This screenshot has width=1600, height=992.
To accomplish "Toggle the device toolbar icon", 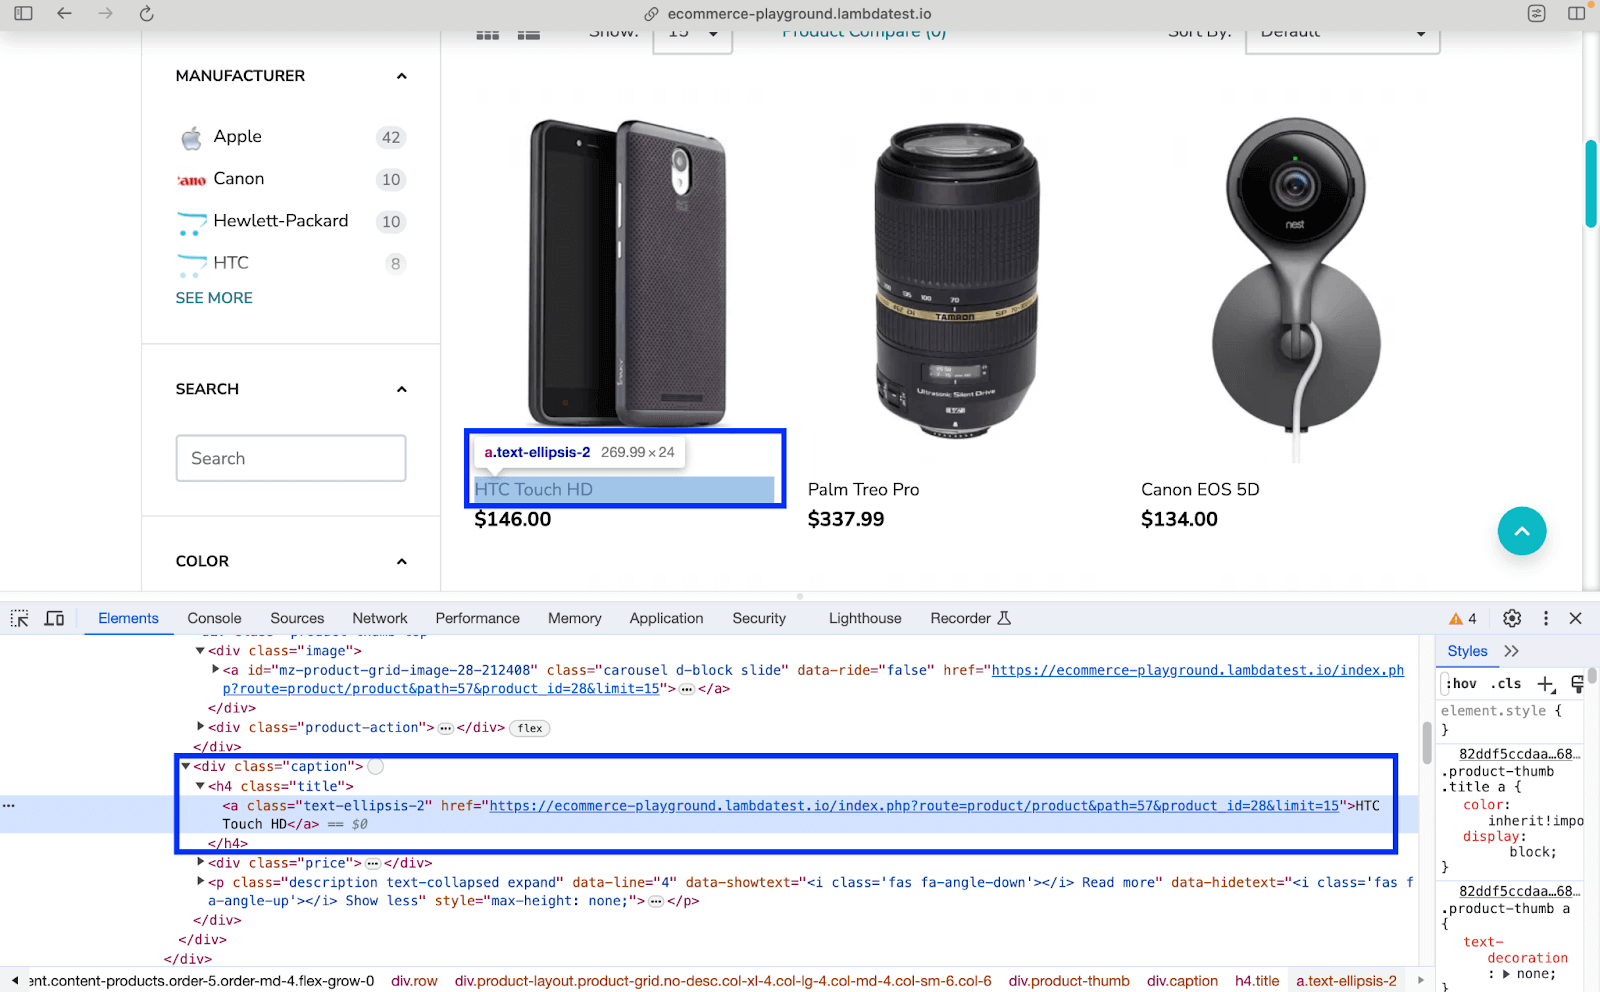I will [54, 618].
